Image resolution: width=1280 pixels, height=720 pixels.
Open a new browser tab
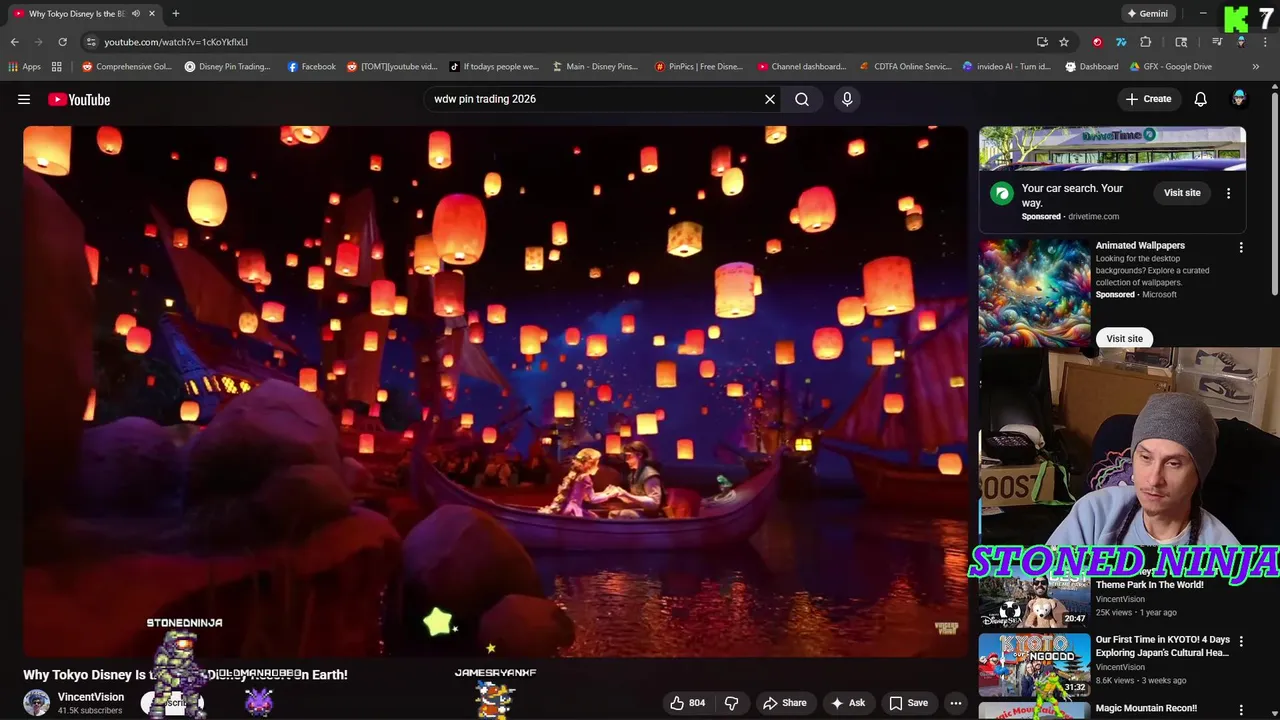[176, 14]
